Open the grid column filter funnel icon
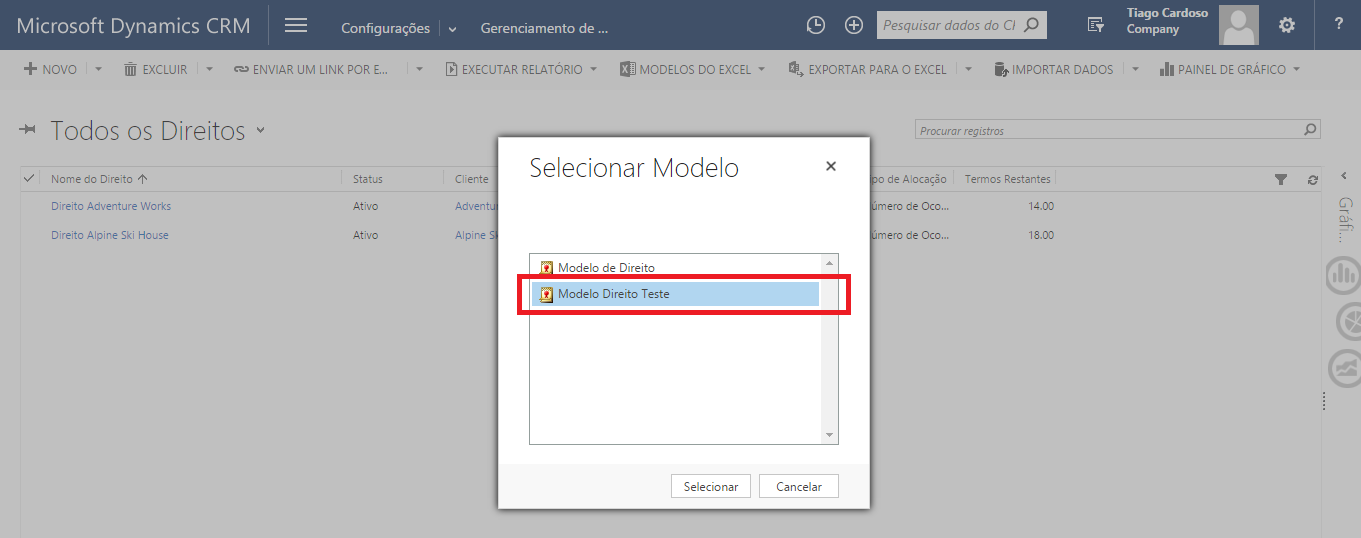 (x=1281, y=180)
